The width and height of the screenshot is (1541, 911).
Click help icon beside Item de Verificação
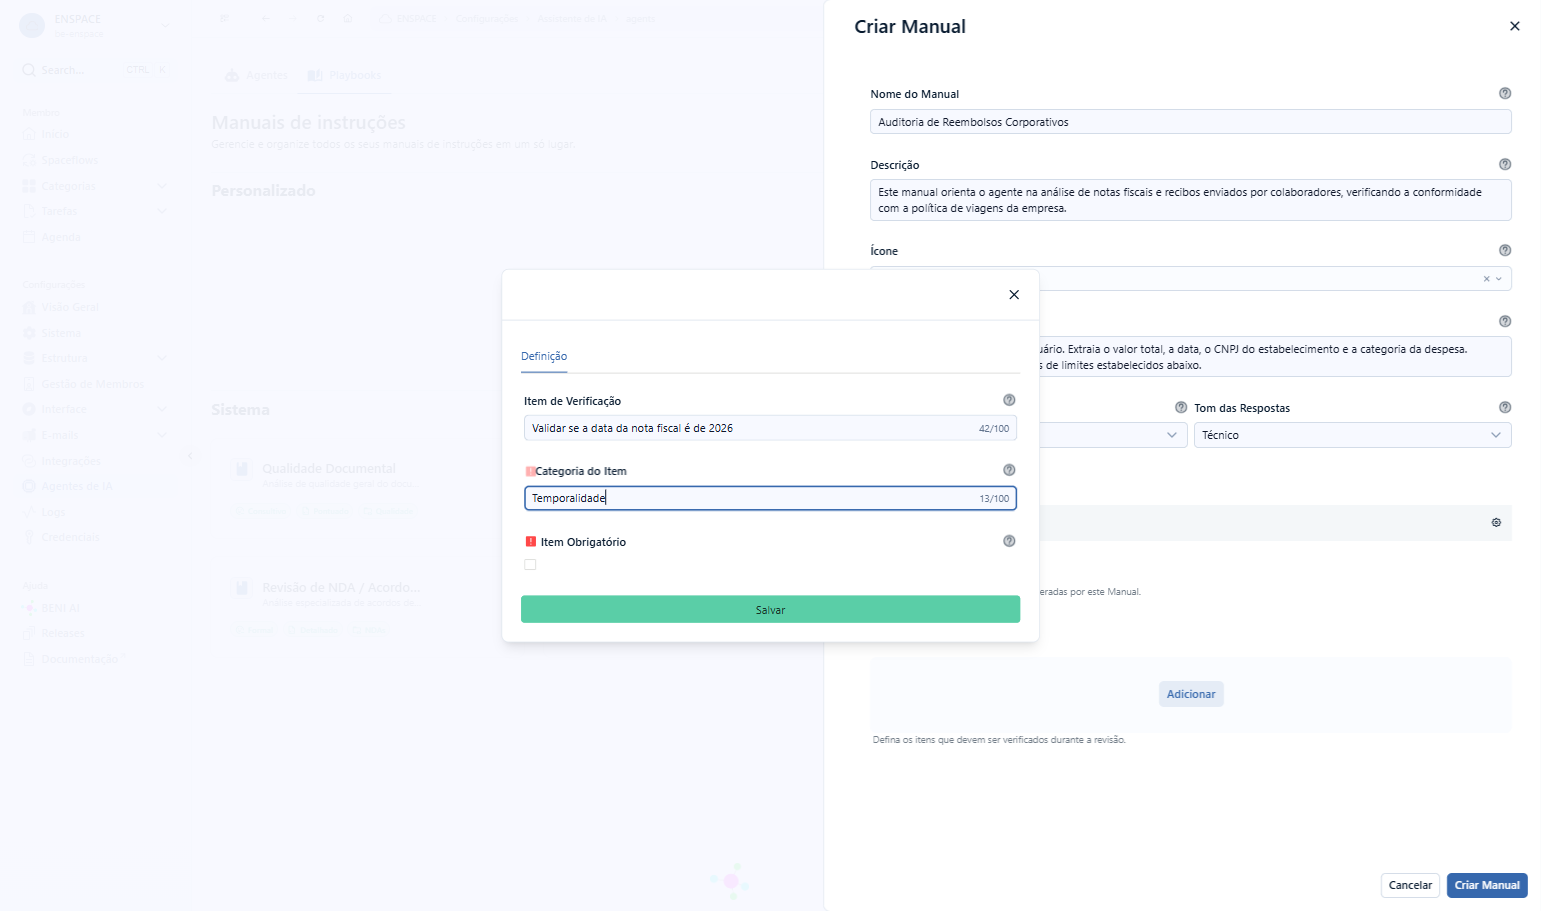point(1009,400)
